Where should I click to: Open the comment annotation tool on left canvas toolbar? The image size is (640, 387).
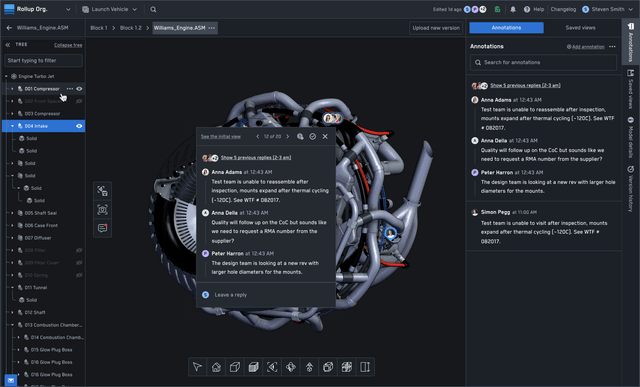pyautogui.click(x=102, y=228)
